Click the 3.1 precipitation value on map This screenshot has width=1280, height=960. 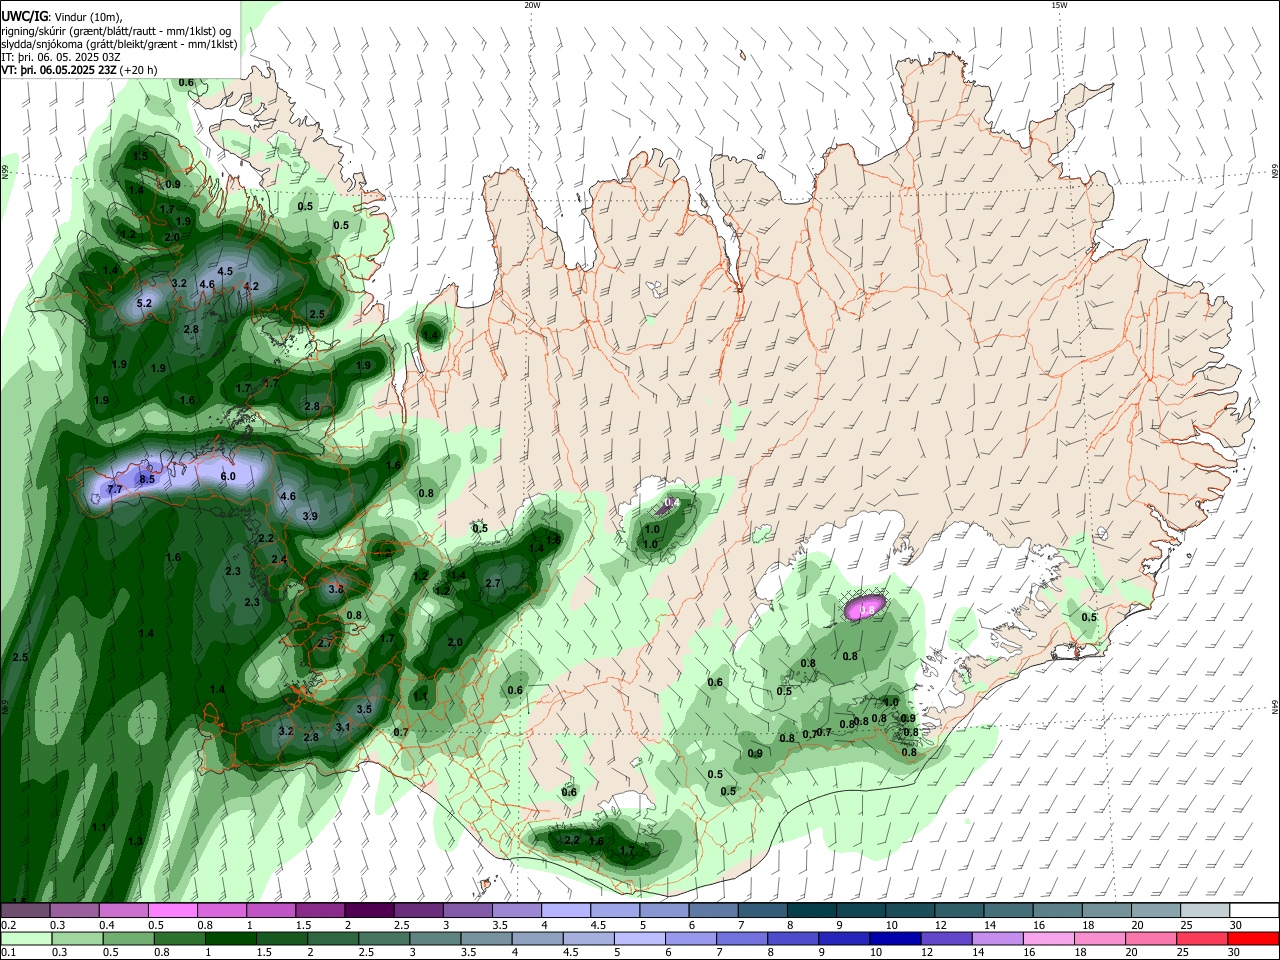(x=343, y=727)
